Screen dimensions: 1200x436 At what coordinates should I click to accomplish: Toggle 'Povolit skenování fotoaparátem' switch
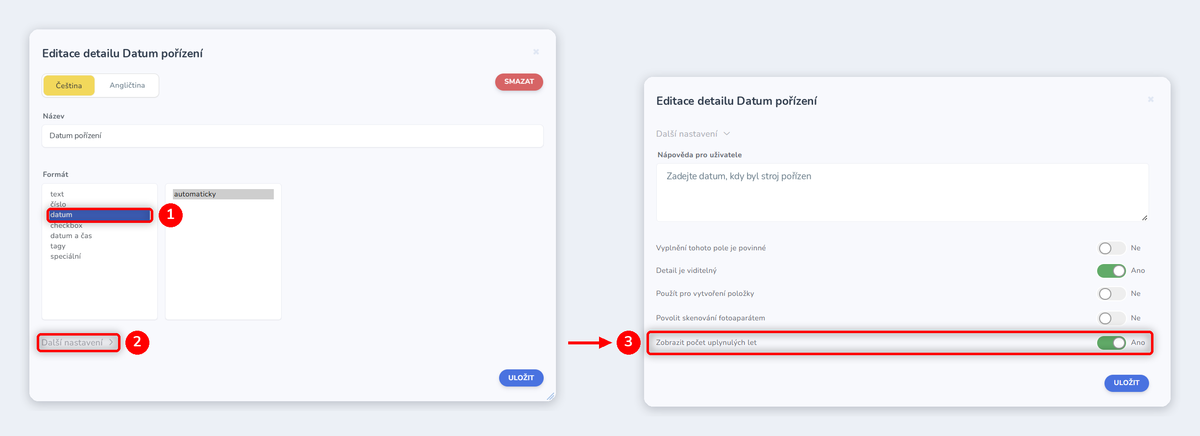(1111, 318)
